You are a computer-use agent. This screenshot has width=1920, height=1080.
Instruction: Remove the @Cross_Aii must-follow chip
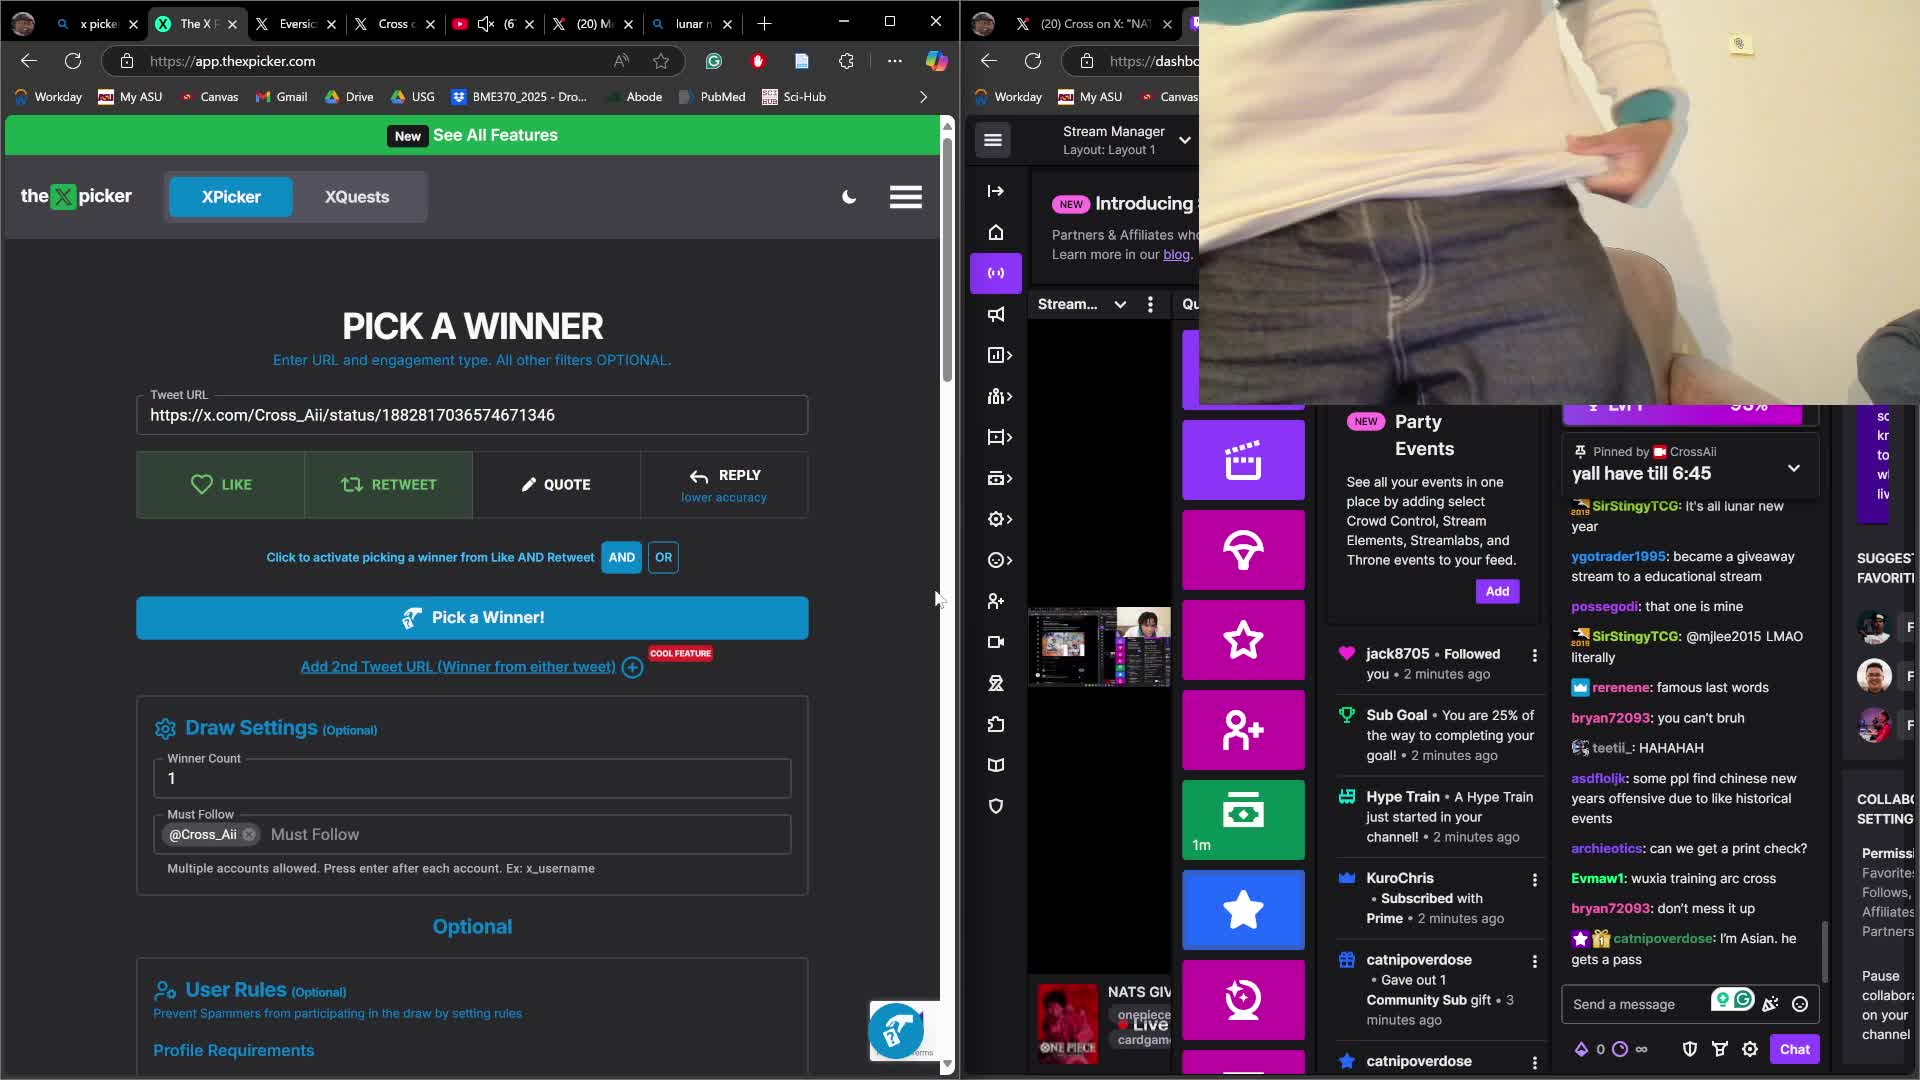[x=249, y=835]
